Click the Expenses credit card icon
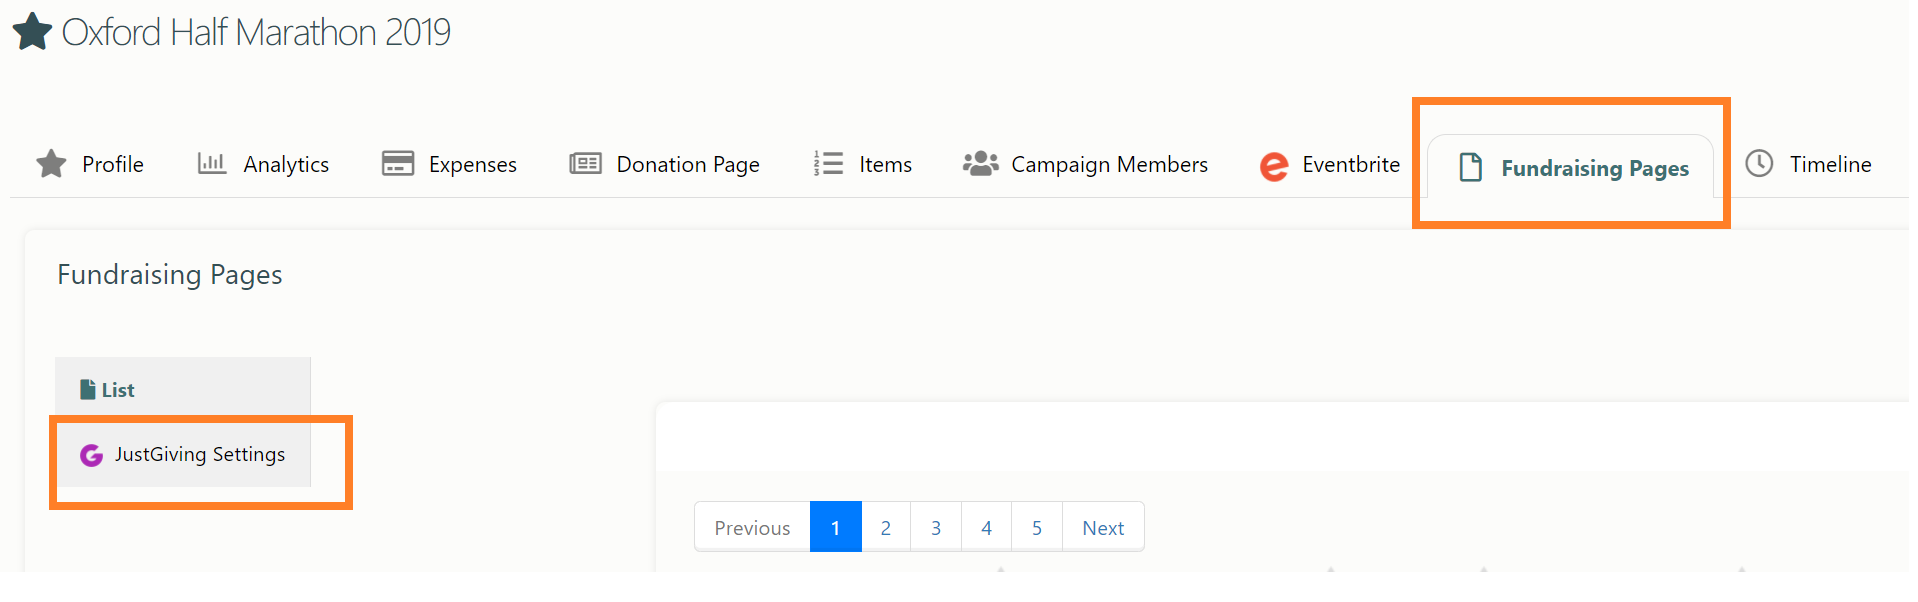The width and height of the screenshot is (1918, 602). point(398,163)
